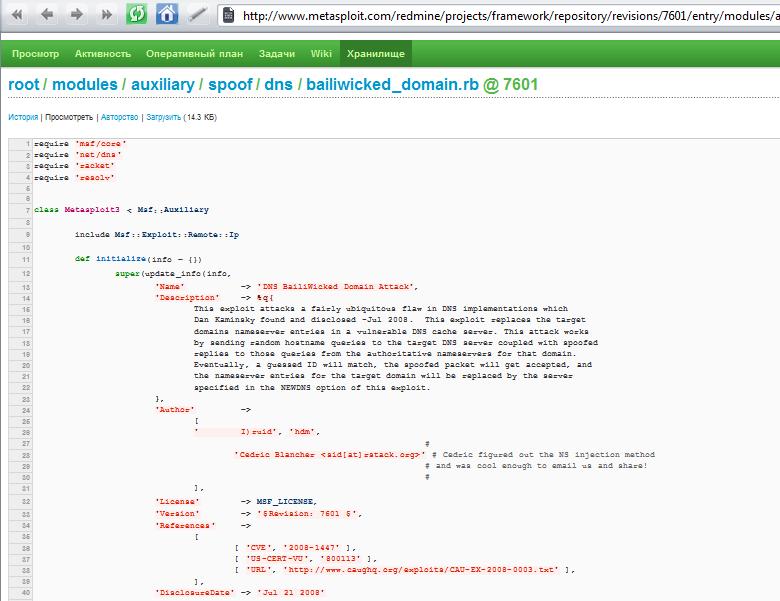Click the fast-forward browser button
Image resolution: width=780 pixels, height=601 pixels.
(x=107, y=14)
